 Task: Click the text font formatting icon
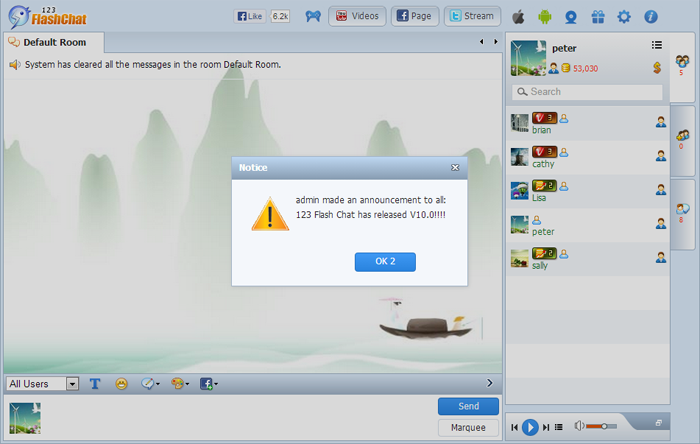click(95, 383)
